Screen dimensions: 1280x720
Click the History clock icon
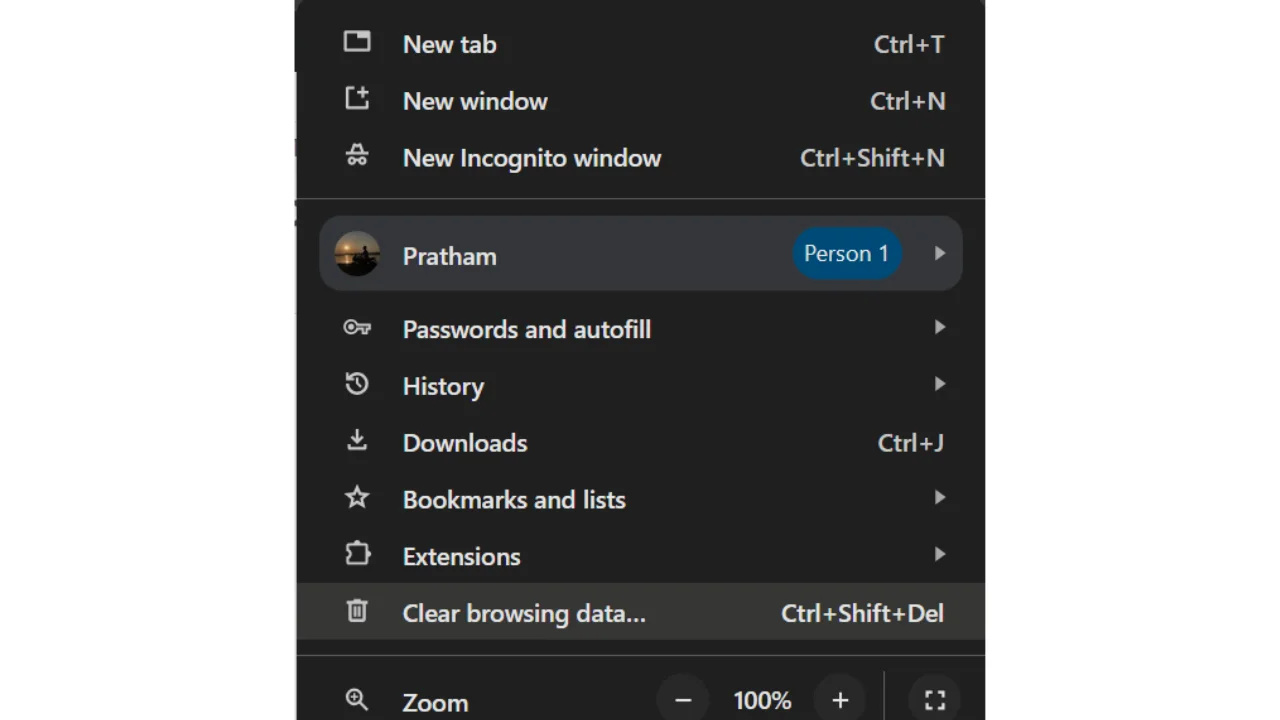357,385
